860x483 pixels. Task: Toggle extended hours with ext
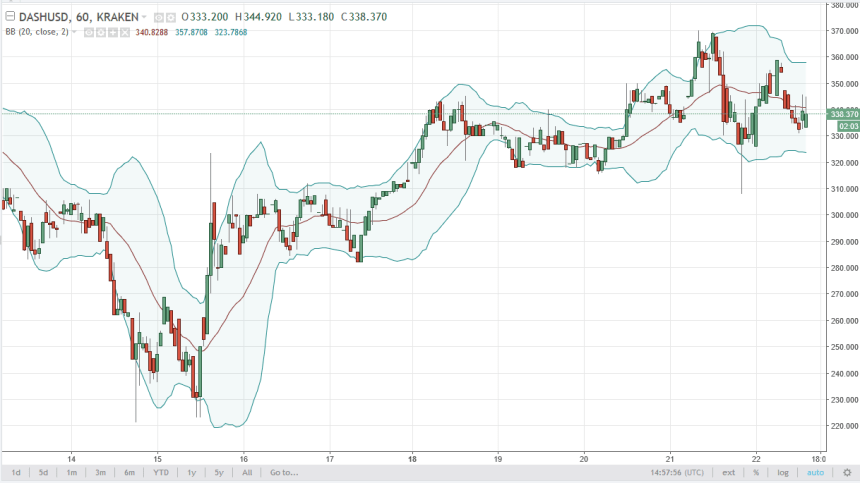click(729, 472)
